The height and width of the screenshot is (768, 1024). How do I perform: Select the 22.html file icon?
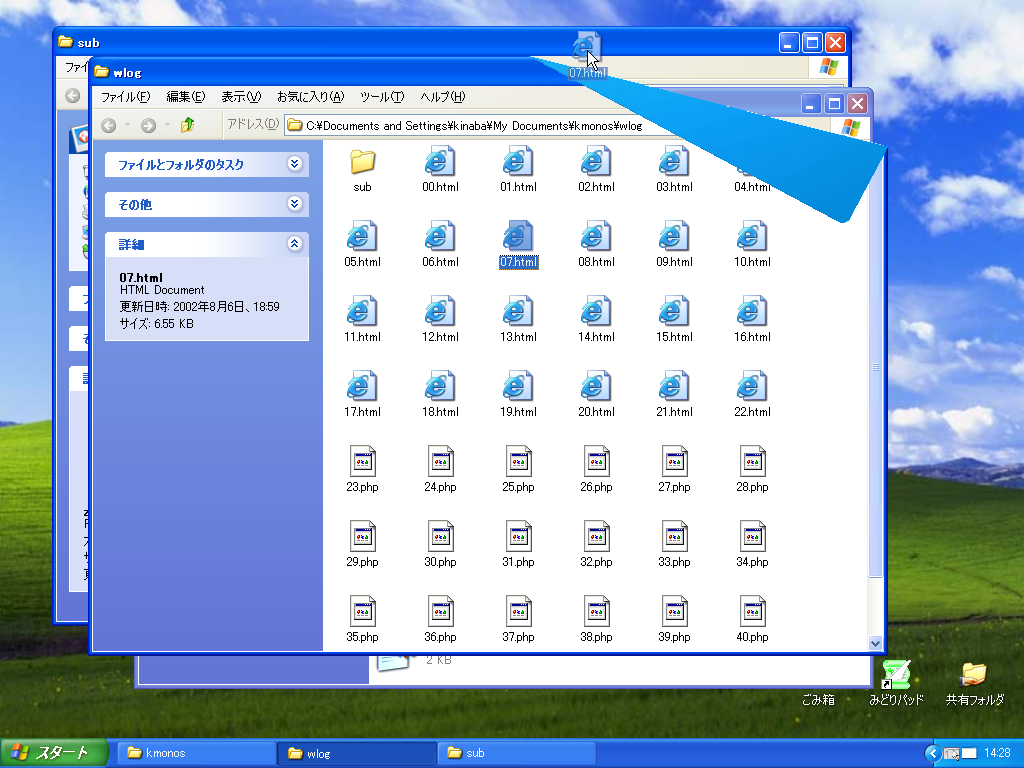[x=752, y=387]
